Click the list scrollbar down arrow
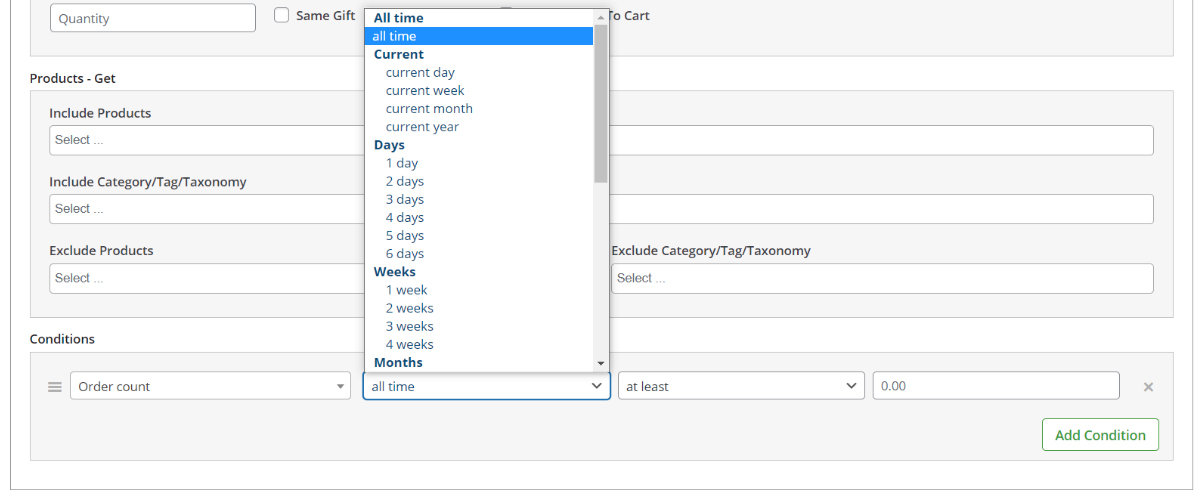This screenshot has height=496, width=1204. (x=601, y=363)
